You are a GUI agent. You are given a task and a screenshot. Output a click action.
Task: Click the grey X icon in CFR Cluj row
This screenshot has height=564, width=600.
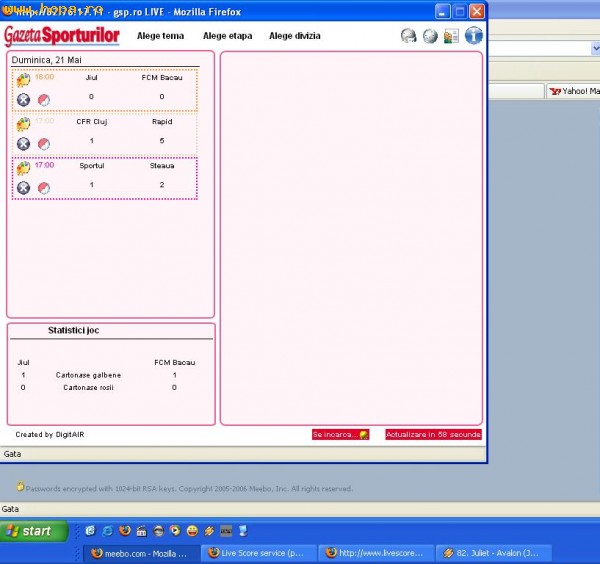[x=23, y=144]
